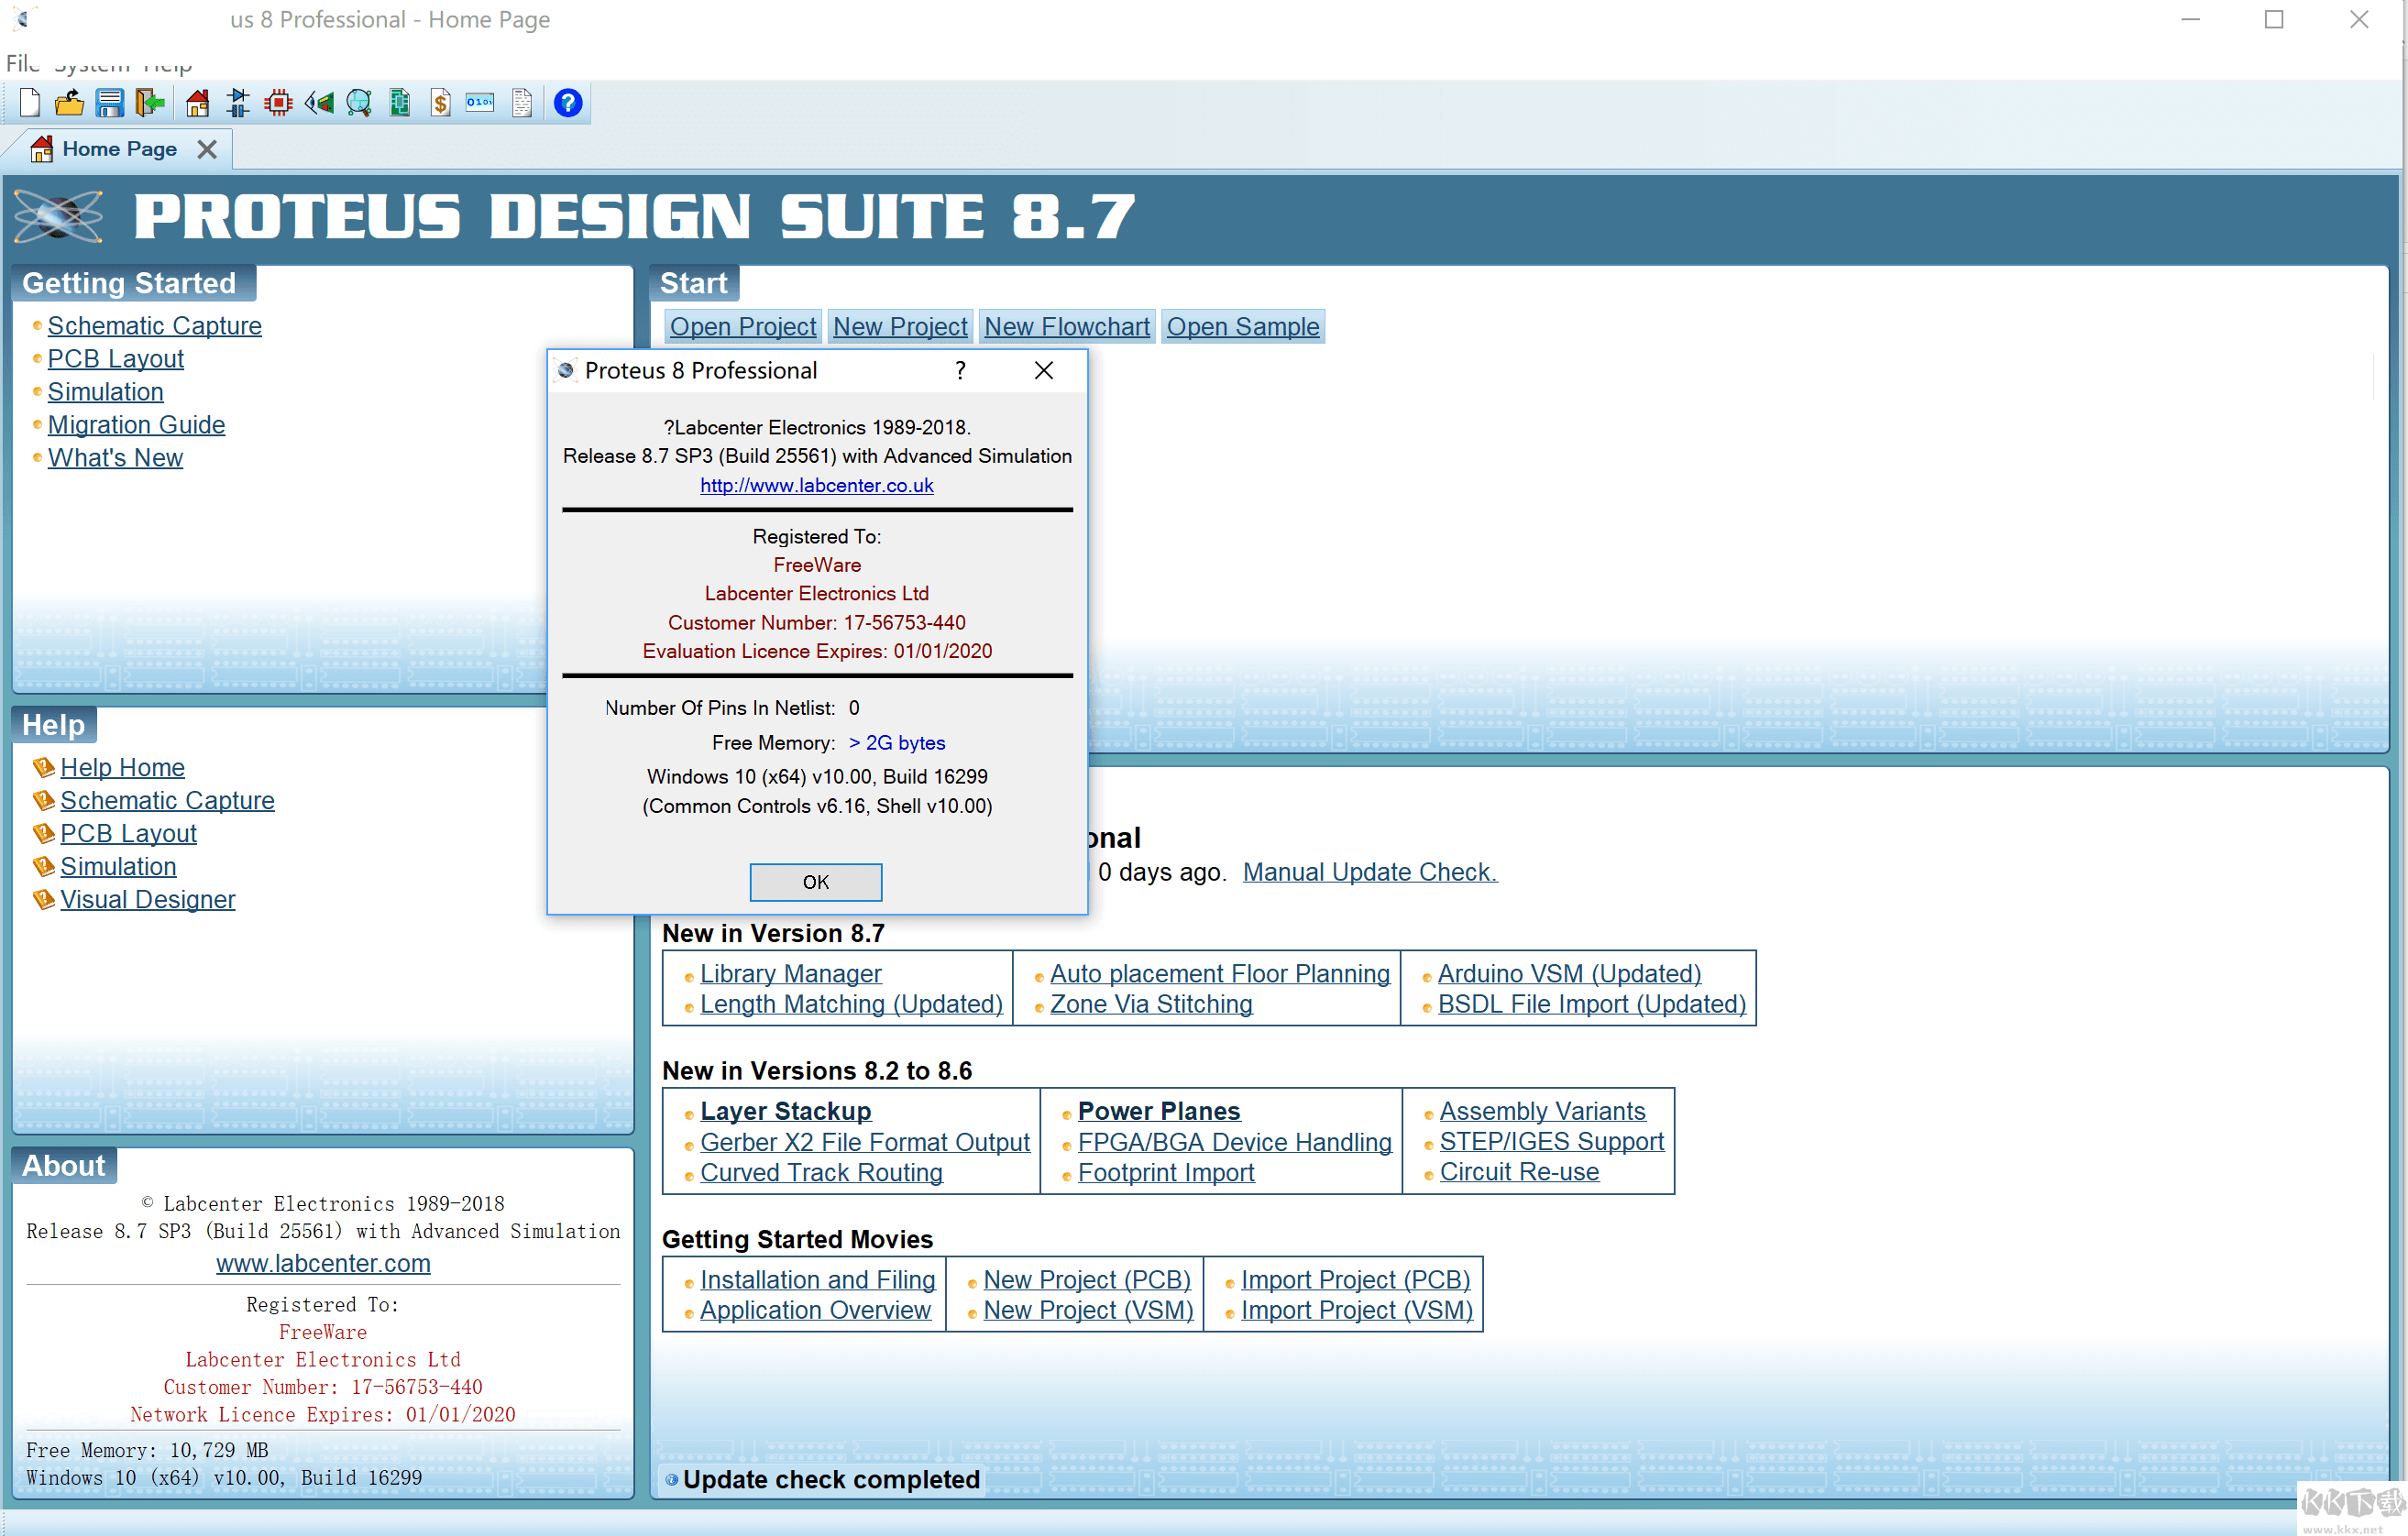
Task: Open Bill of Materials dollar icon
Action: coord(440,103)
